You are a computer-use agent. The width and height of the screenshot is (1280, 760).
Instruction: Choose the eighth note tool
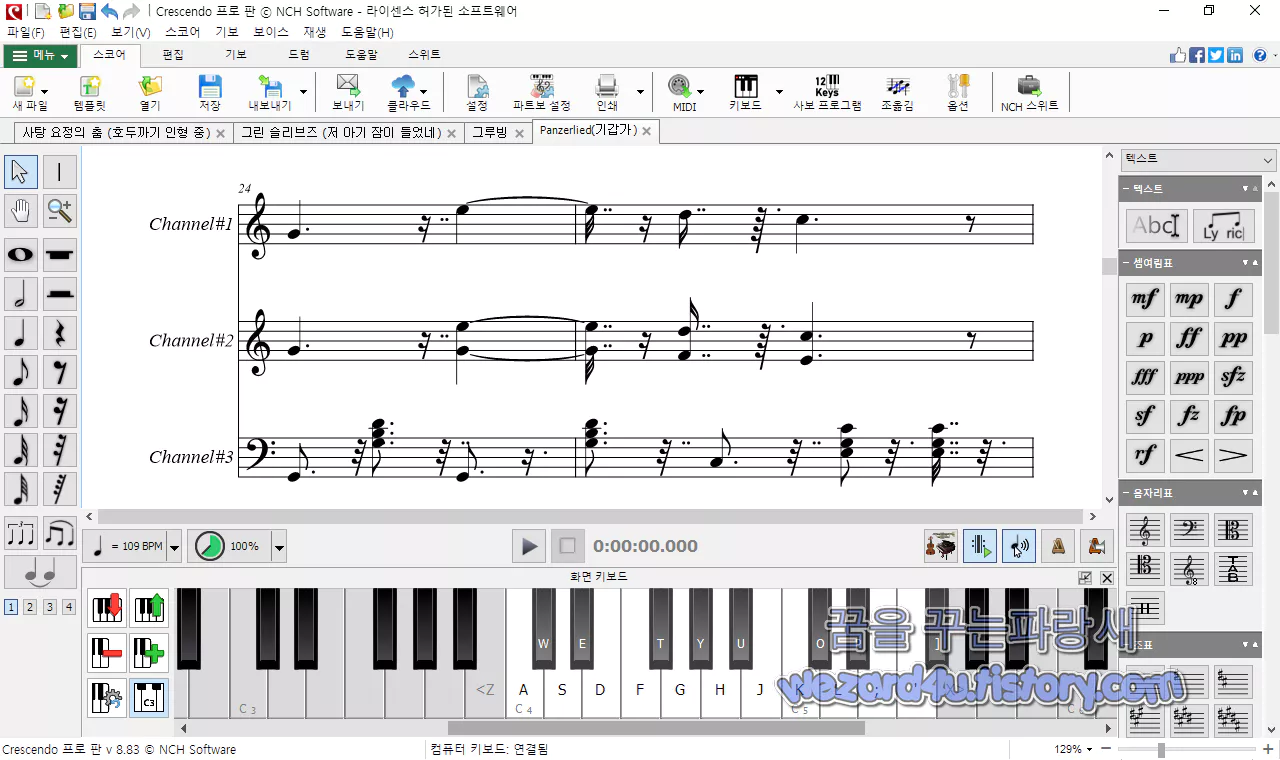[21, 371]
